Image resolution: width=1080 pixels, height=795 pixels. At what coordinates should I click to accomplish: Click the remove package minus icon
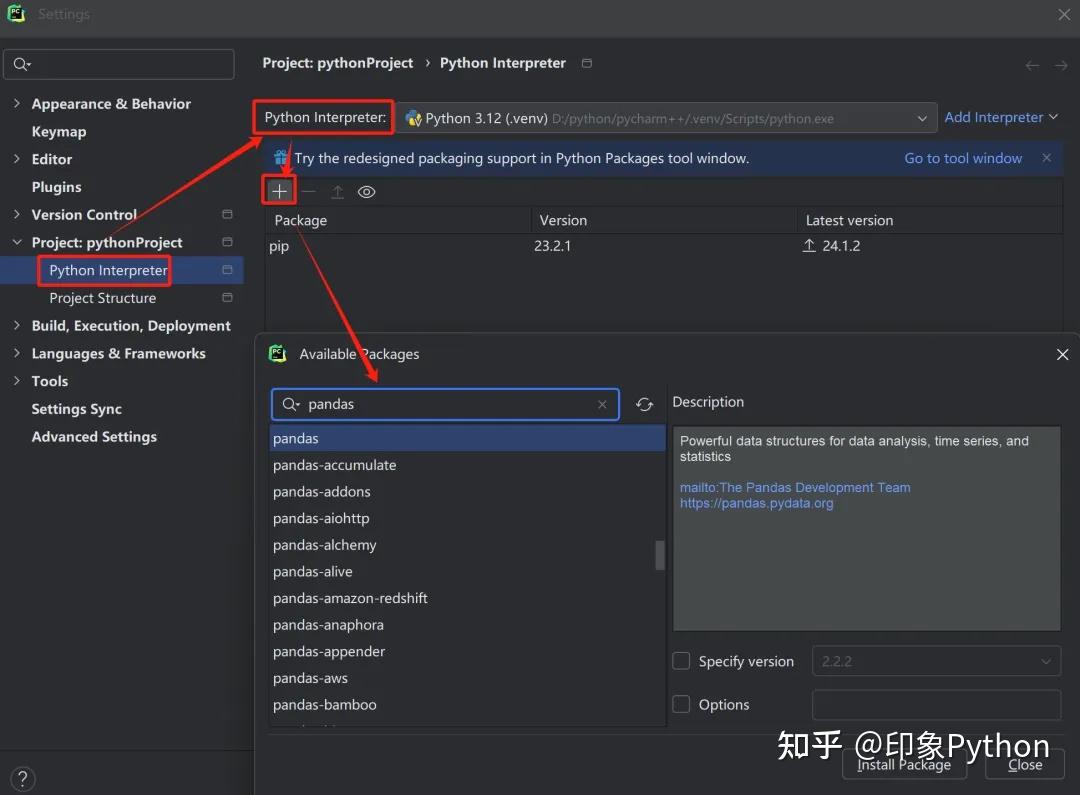tap(309, 192)
